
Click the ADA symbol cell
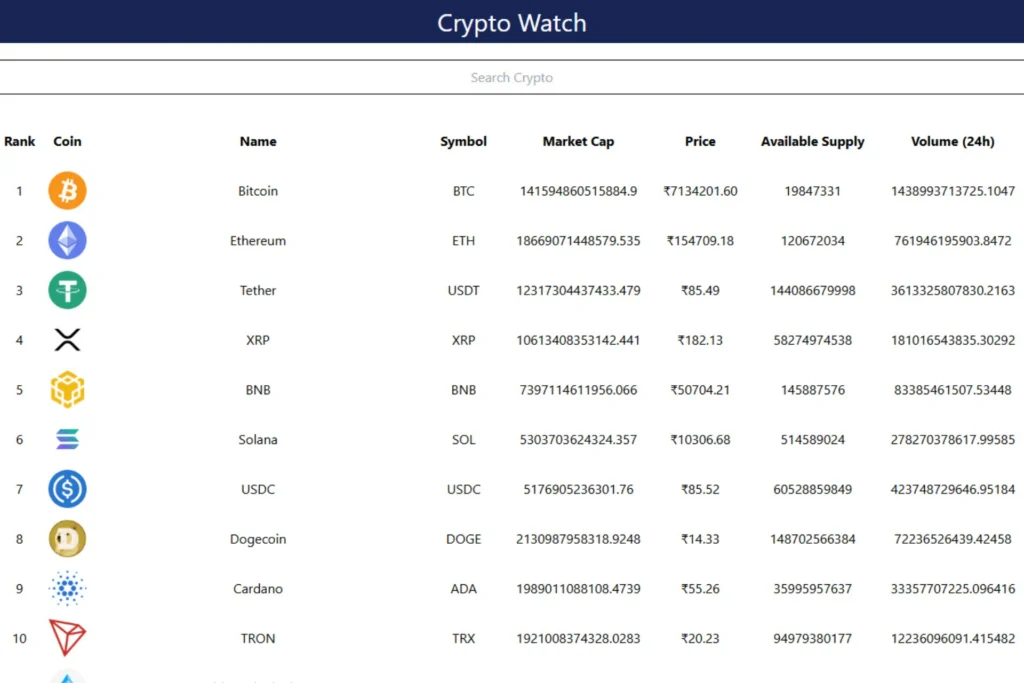click(x=464, y=588)
